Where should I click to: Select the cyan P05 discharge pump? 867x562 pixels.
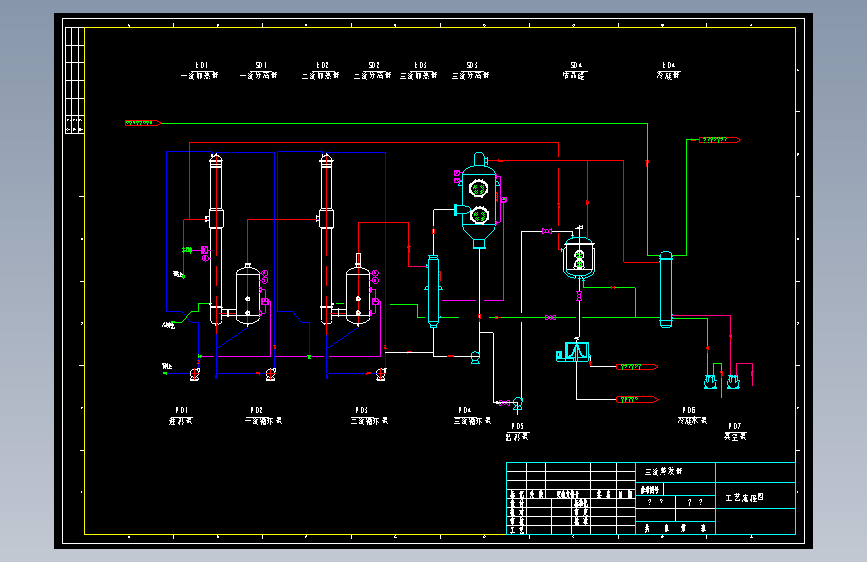click(518, 404)
